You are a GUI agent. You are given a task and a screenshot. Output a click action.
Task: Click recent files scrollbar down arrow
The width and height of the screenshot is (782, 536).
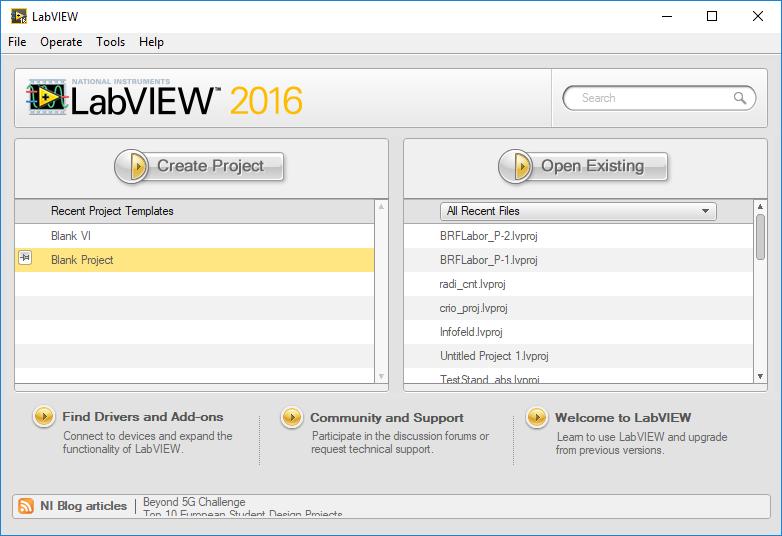[760, 376]
